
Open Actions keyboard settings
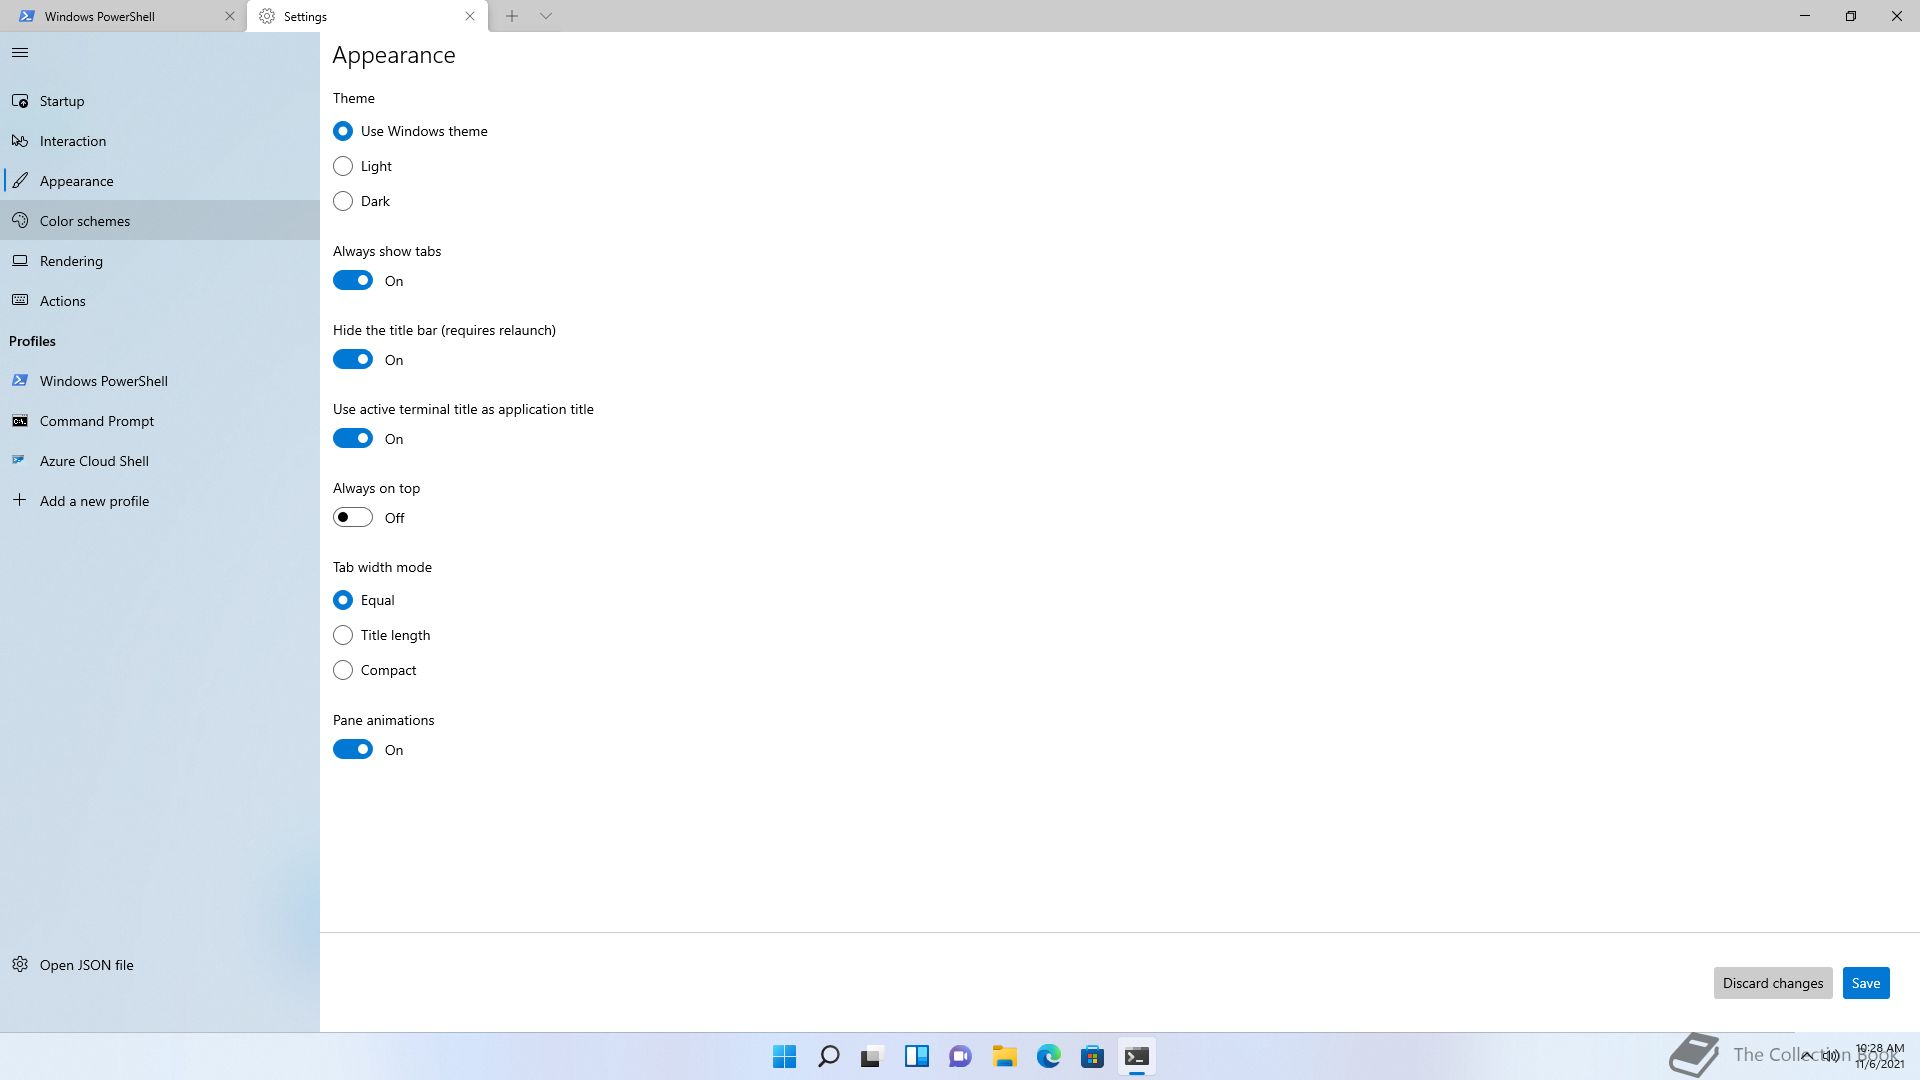coord(62,301)
